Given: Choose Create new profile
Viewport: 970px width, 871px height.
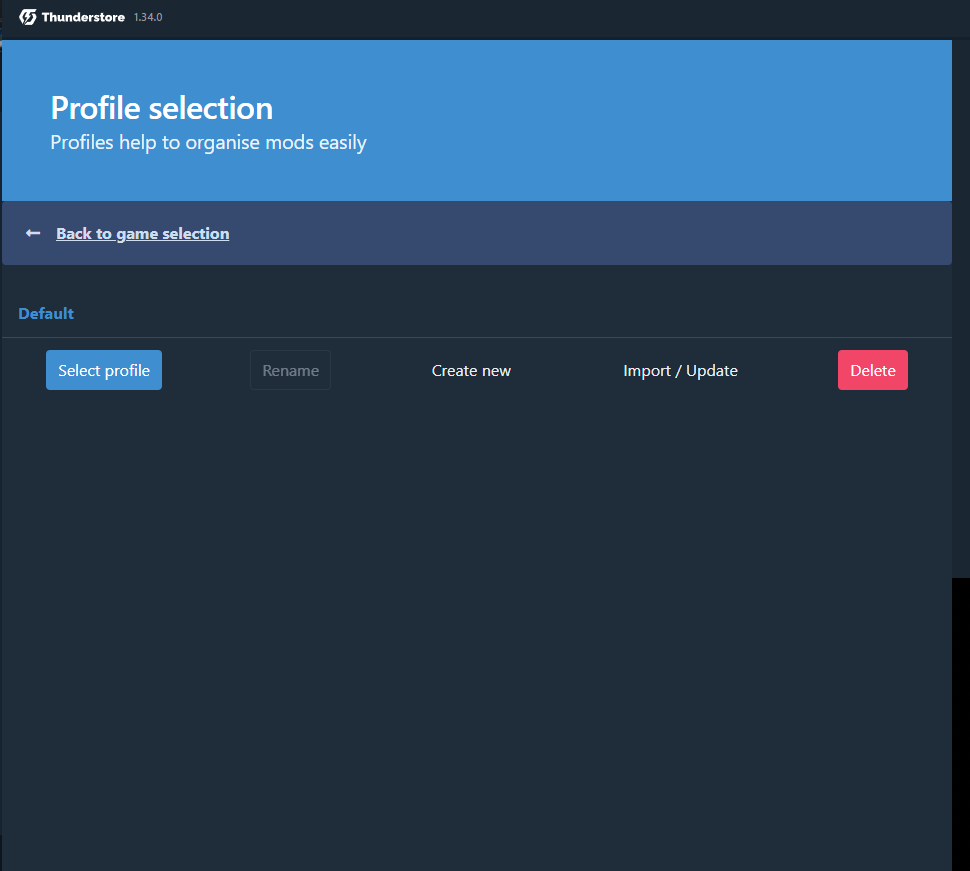Looking at the screenshot, I should [x=471, y=370].
